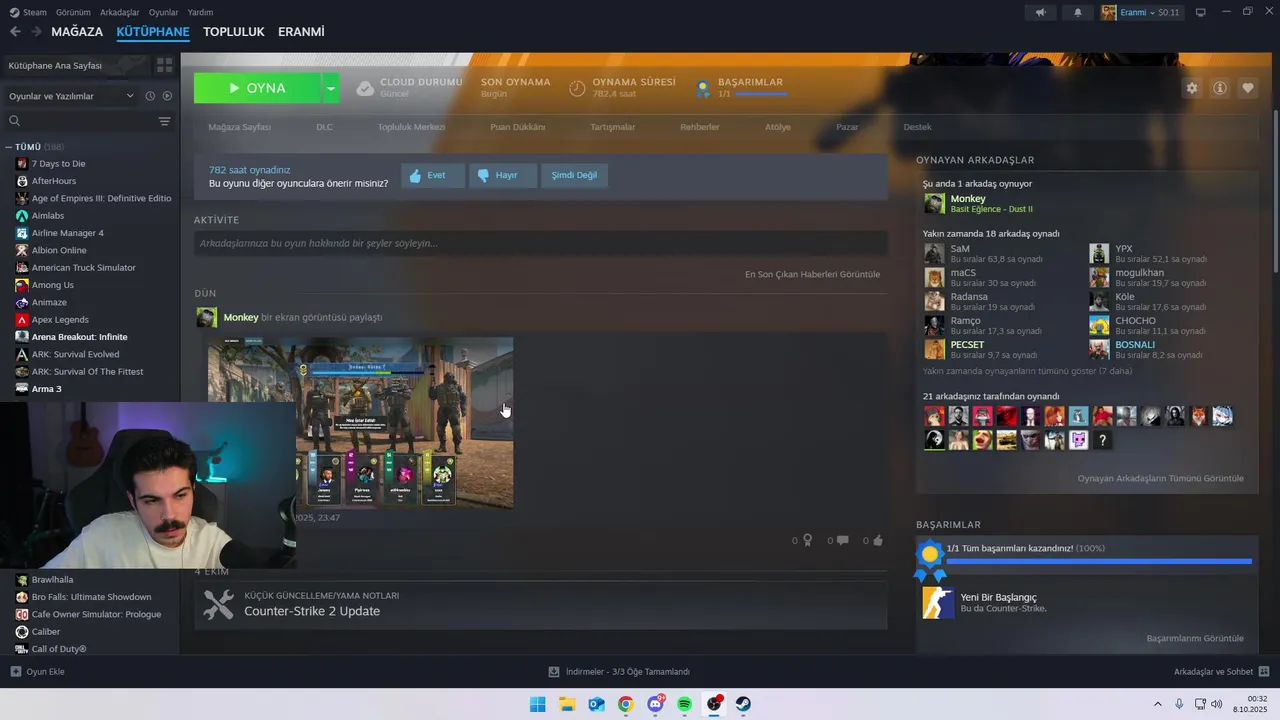Open Spotify from the taskbar
The width and height of the screenshot is (1280, 720).
coord(685,704)
